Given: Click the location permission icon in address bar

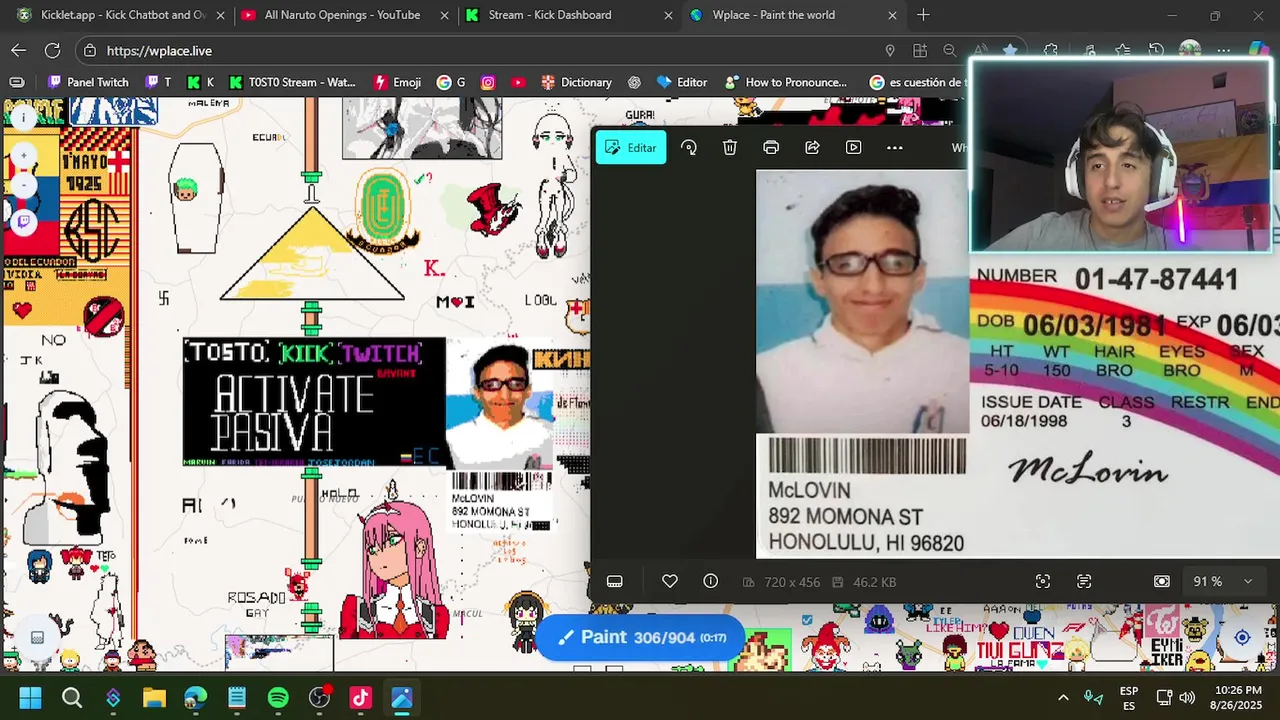Looking at the screenshot, I should coord(890,50).
